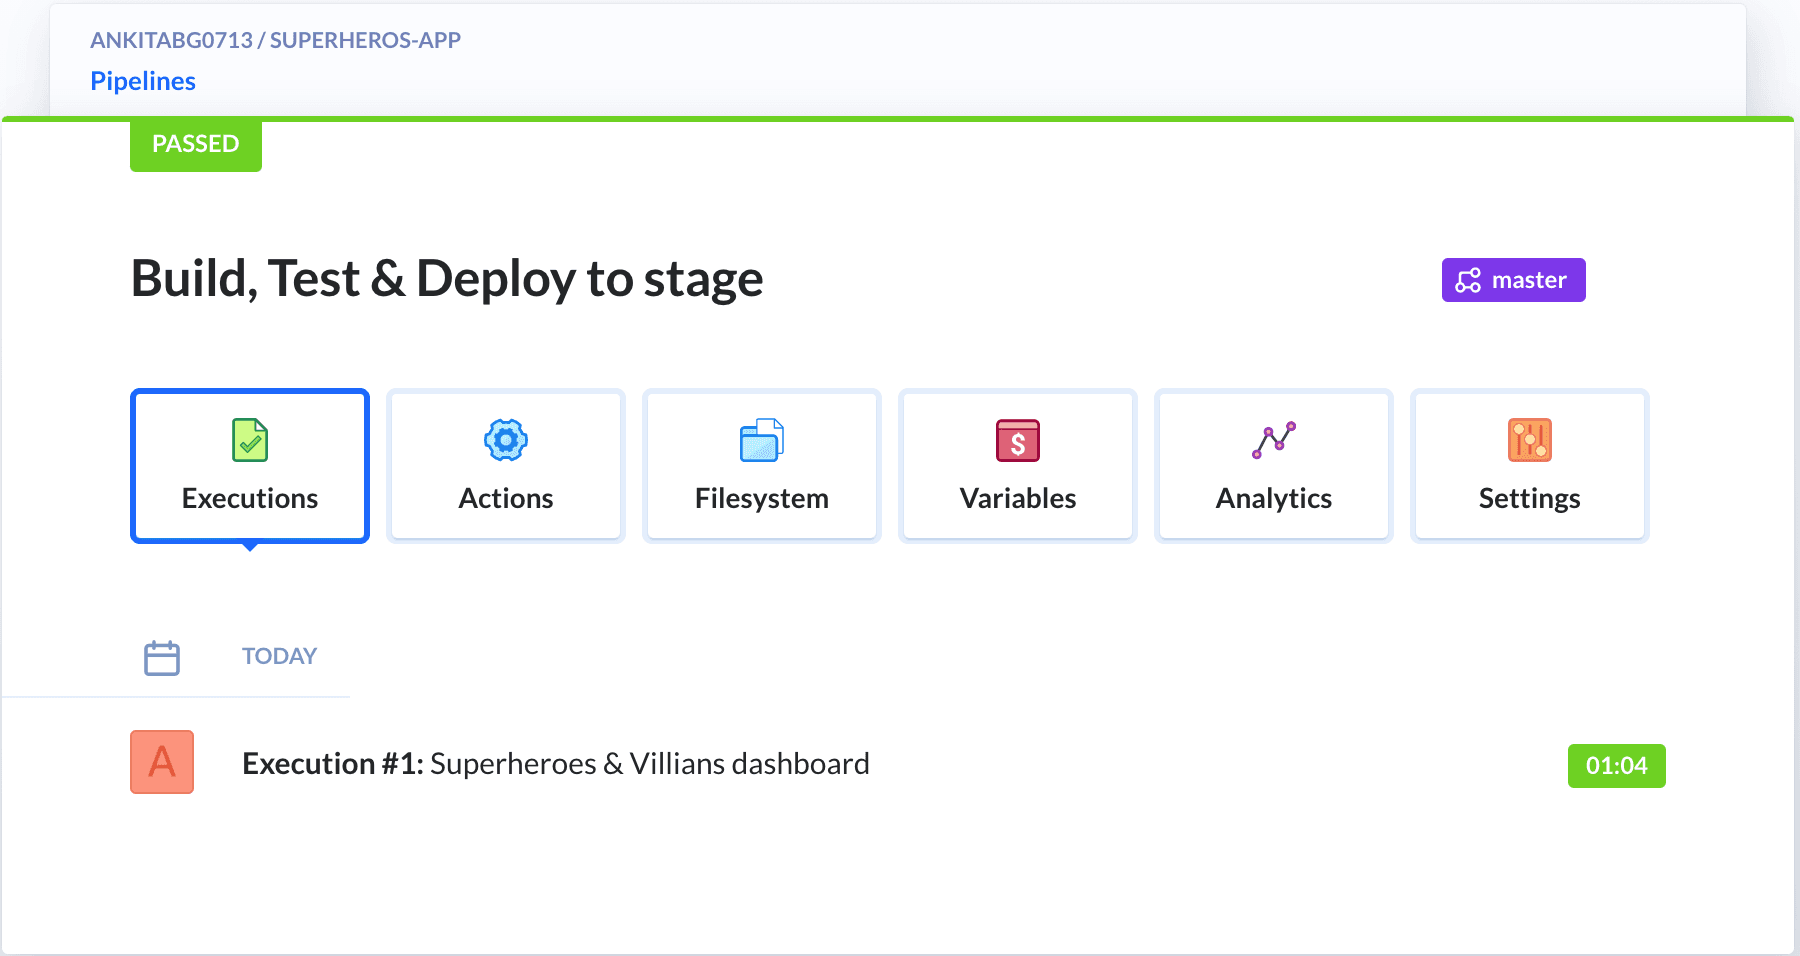
Task: Select the Settings tab label
Action: [1530, 498]
